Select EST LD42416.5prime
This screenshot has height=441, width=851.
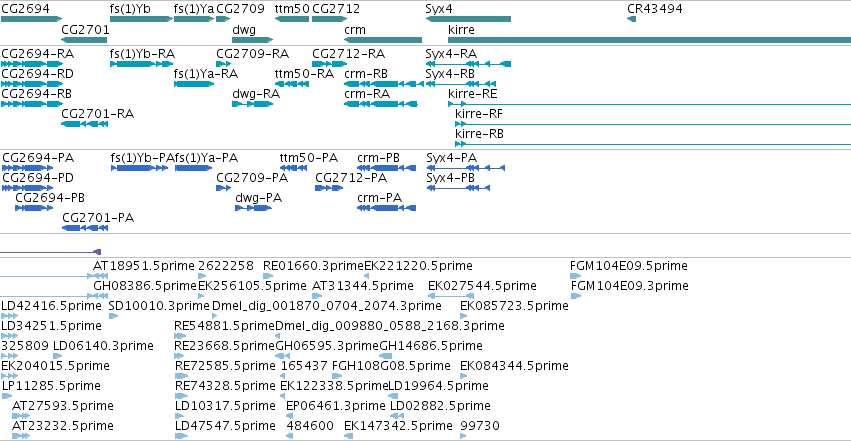point(51,306)
